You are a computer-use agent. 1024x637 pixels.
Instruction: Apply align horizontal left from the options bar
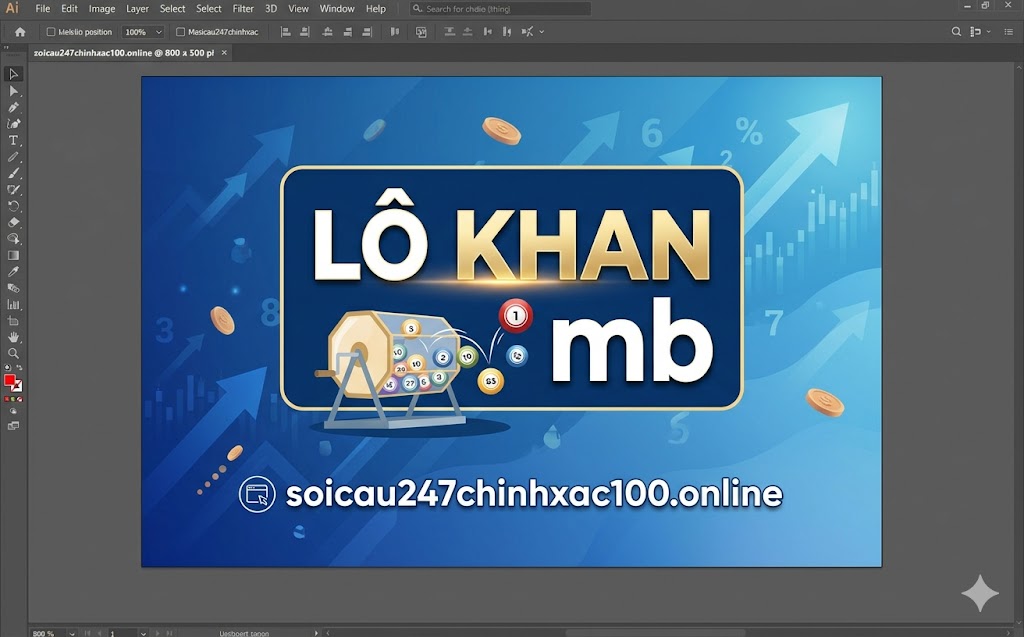point(285,31)
